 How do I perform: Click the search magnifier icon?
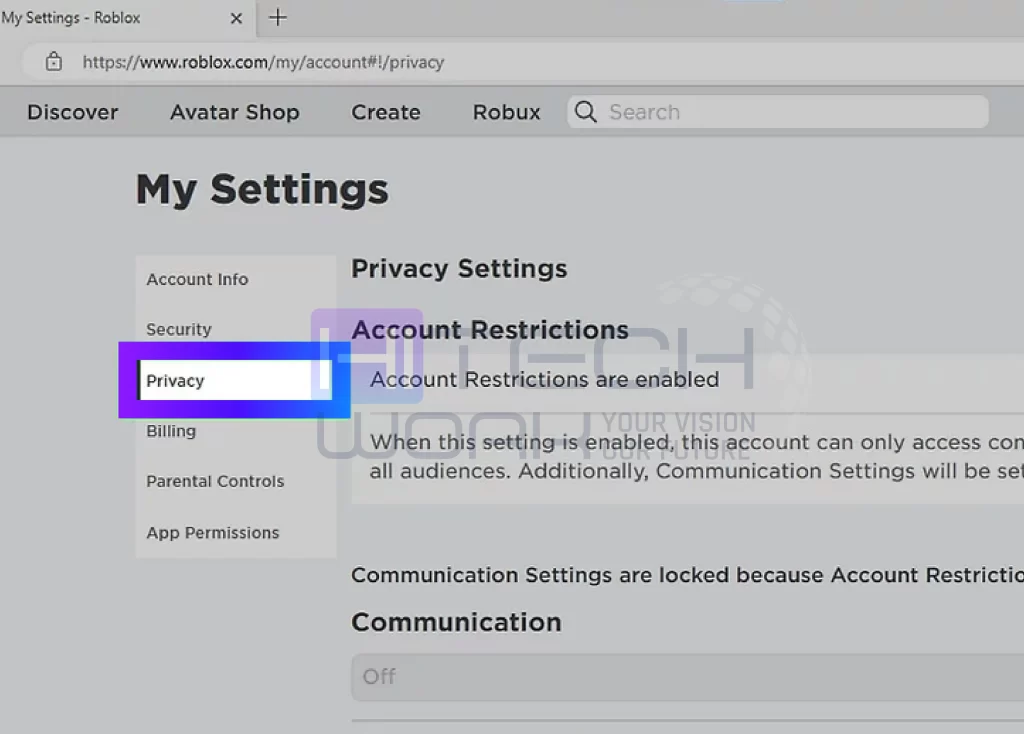click(x=585, y=112)
